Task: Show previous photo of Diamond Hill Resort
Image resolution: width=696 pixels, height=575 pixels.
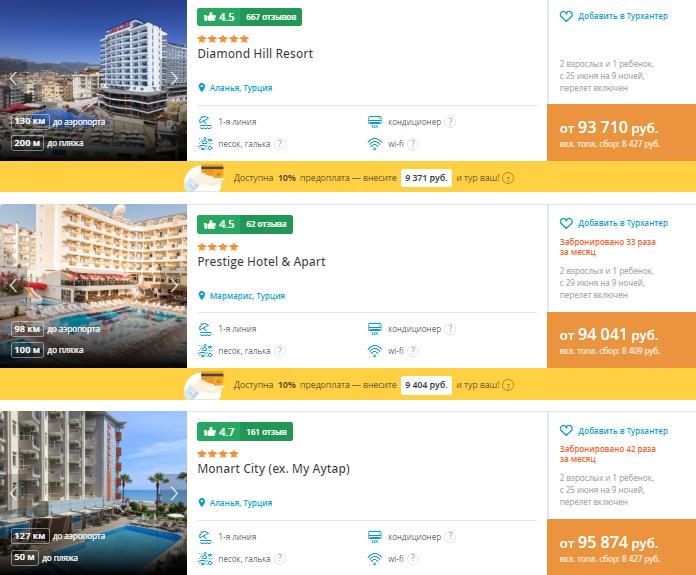Action: pos(13,78)
